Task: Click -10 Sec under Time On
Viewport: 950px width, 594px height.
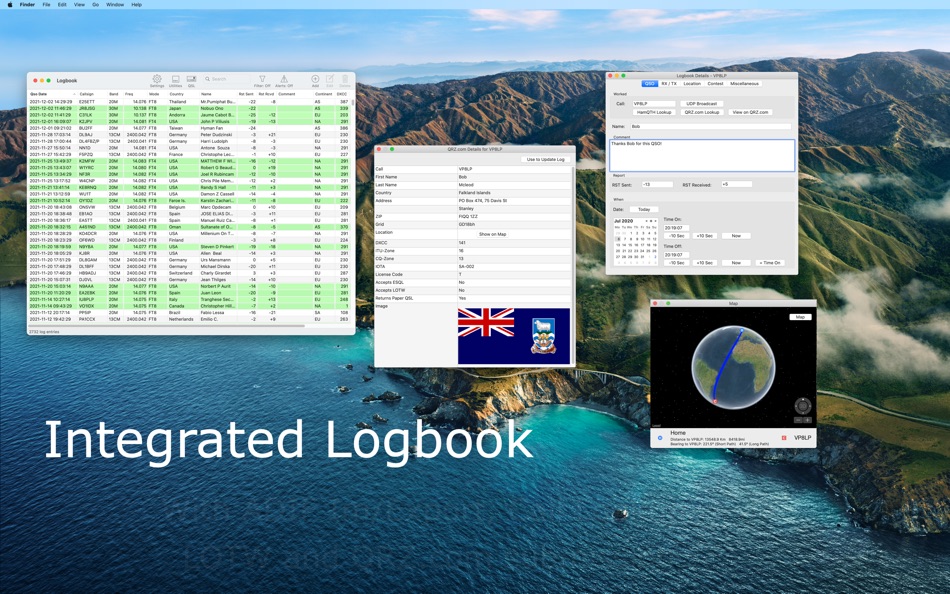Action: pos(677,236)
